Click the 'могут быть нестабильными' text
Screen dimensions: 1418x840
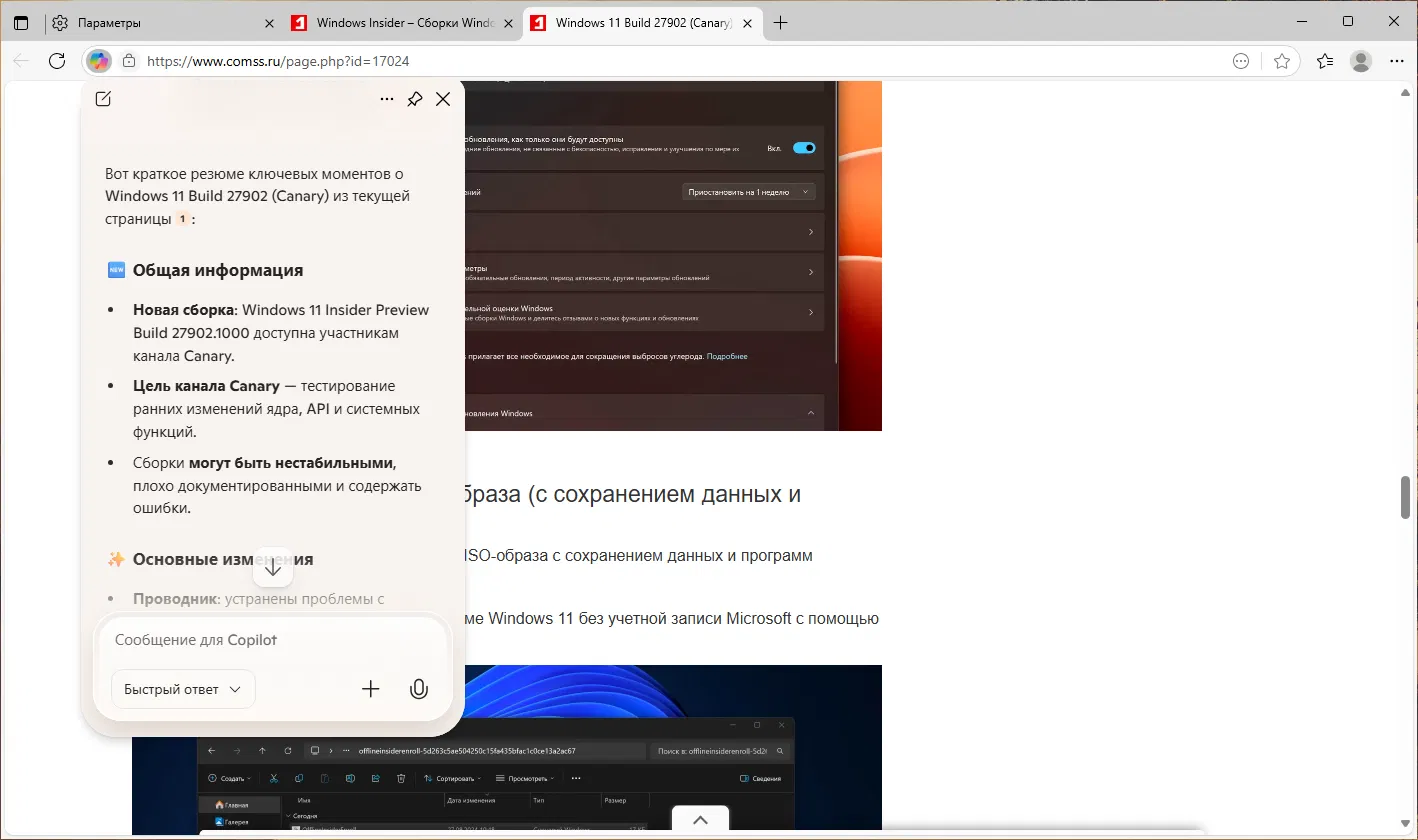(x=292, y=463)
